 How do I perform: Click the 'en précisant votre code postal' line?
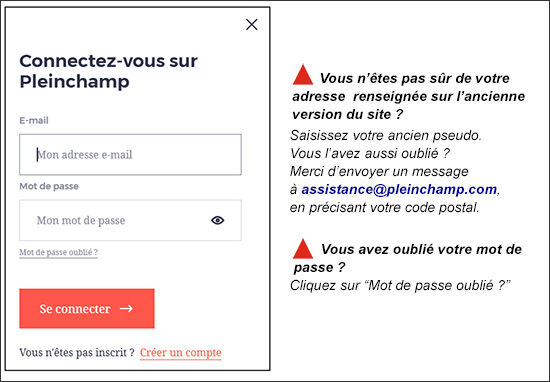(x=385, y=208)
